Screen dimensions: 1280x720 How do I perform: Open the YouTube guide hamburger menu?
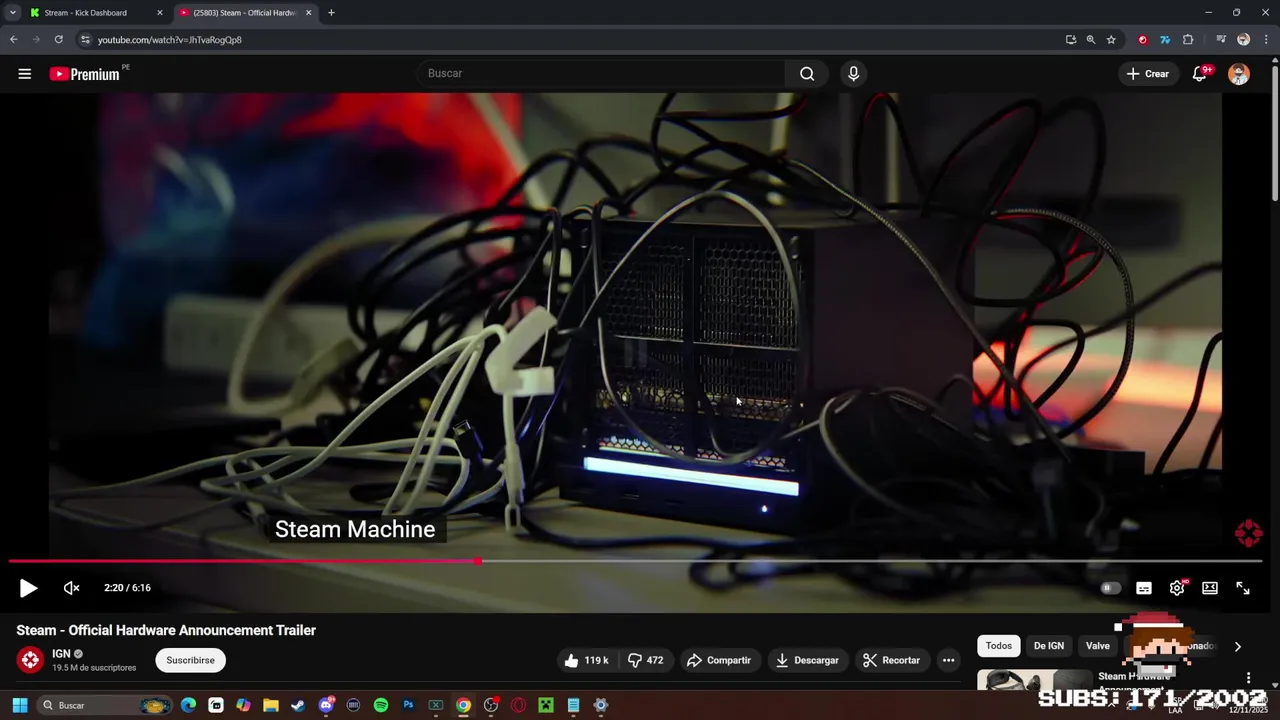point(25,74)
